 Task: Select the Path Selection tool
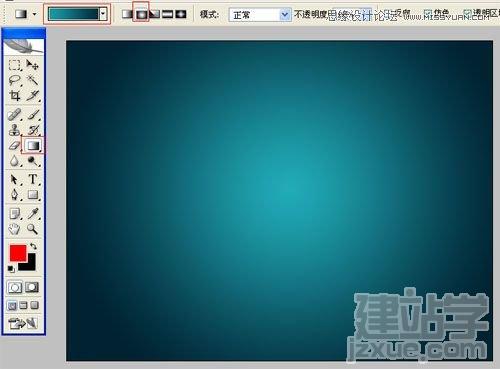pos(15,180)
